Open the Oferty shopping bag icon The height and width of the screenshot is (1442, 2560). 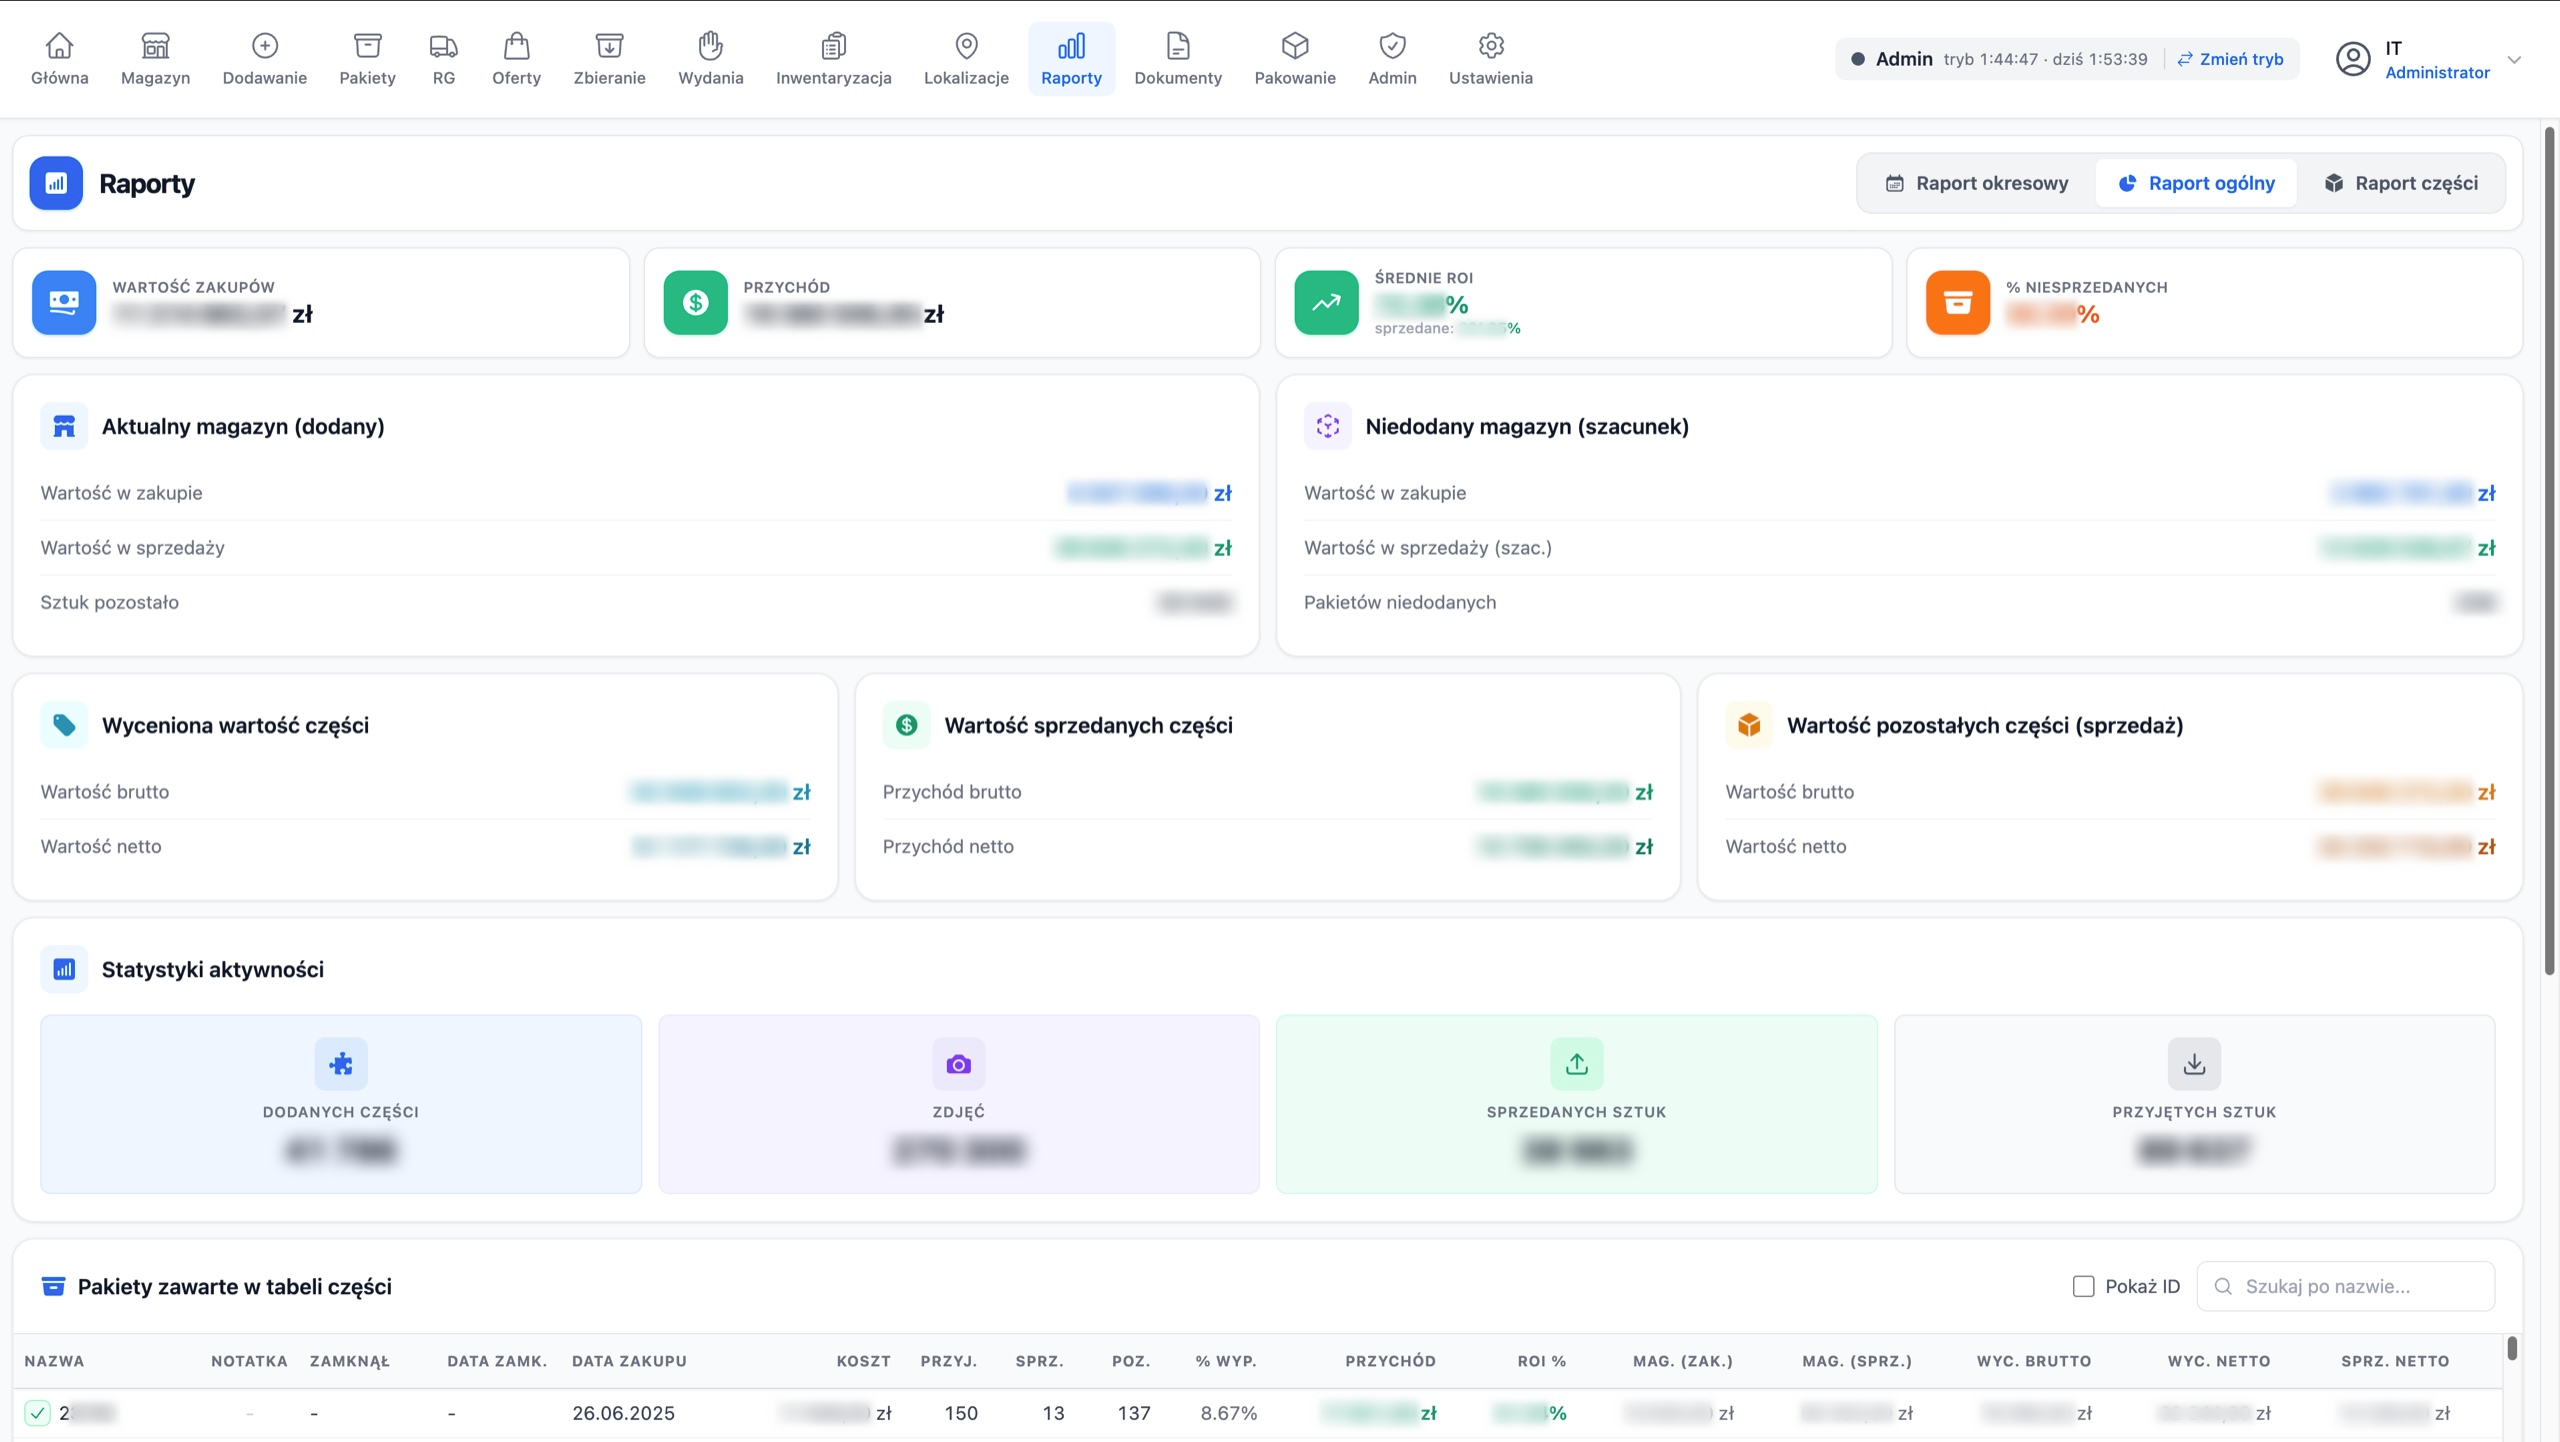pyautogui.click(x=516, y=46)
